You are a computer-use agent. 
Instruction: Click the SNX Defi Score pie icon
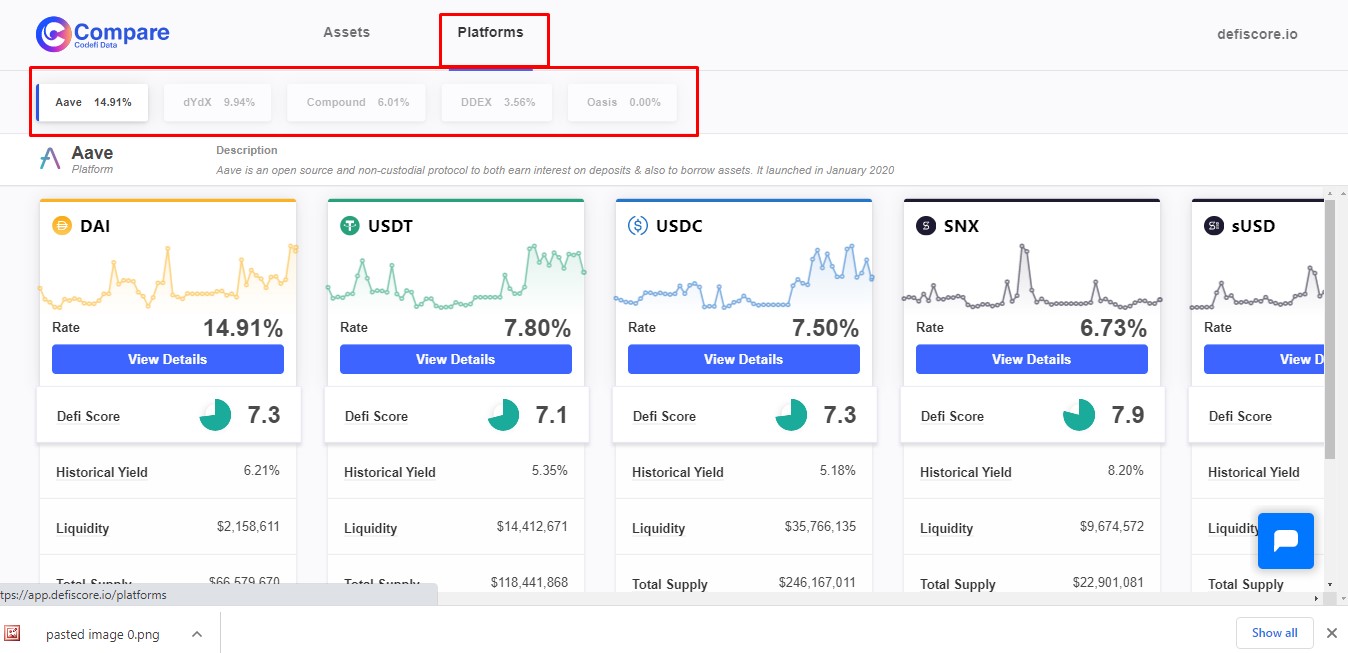pos(1079,415)
